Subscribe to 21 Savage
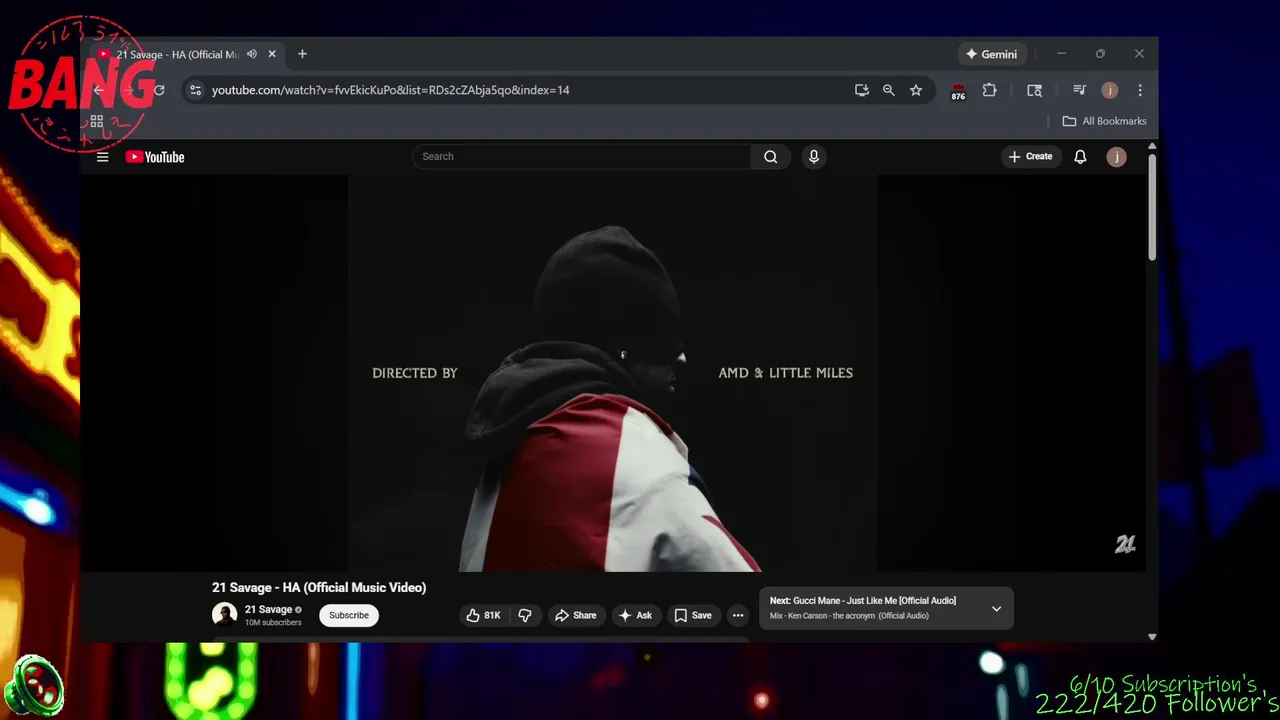Image resolution: width=1280 pixels, height=720 pixels. [349, 615]
